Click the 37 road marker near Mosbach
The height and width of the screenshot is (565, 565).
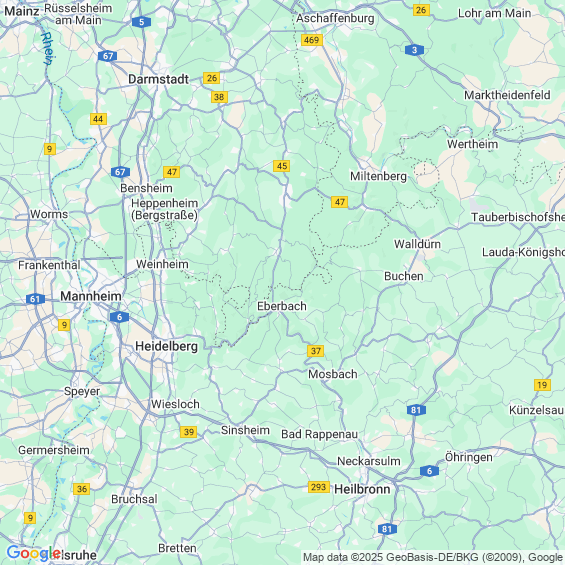click(316, 351)
